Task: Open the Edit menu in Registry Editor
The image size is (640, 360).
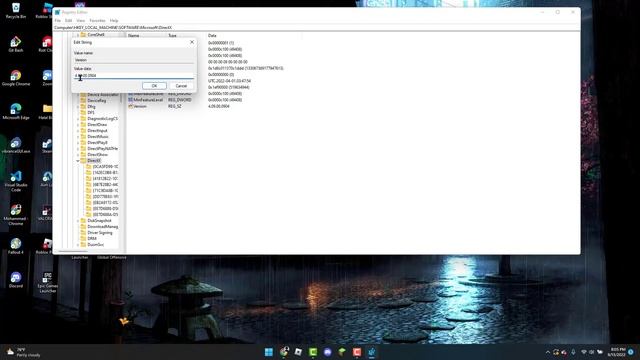Action: pyautogui.click(x=69, y=20)
